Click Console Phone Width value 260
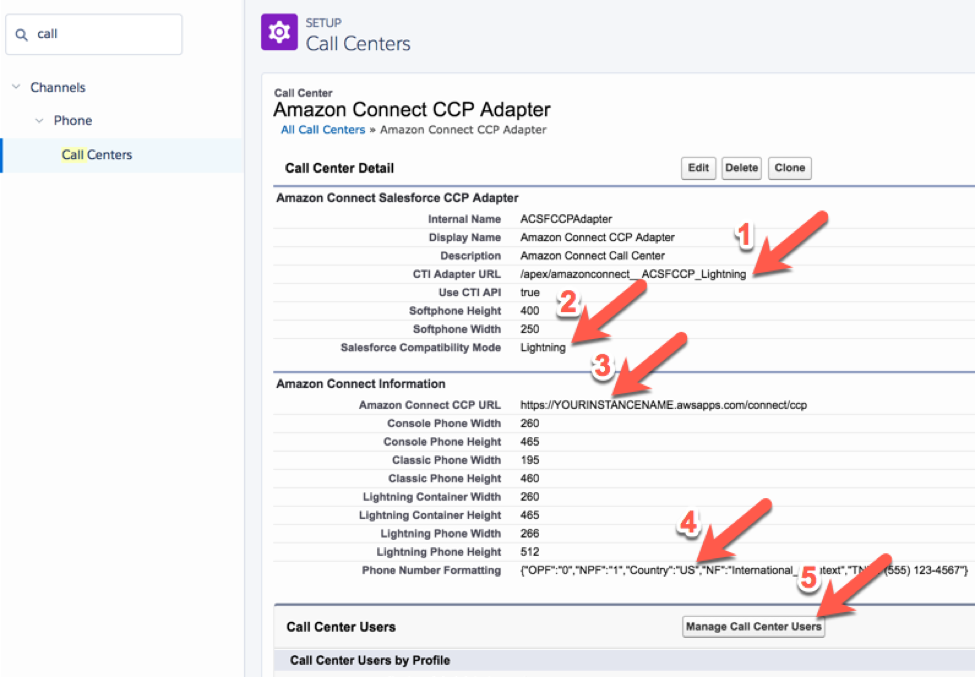The image size is (975, 677). tap(530, 423)
